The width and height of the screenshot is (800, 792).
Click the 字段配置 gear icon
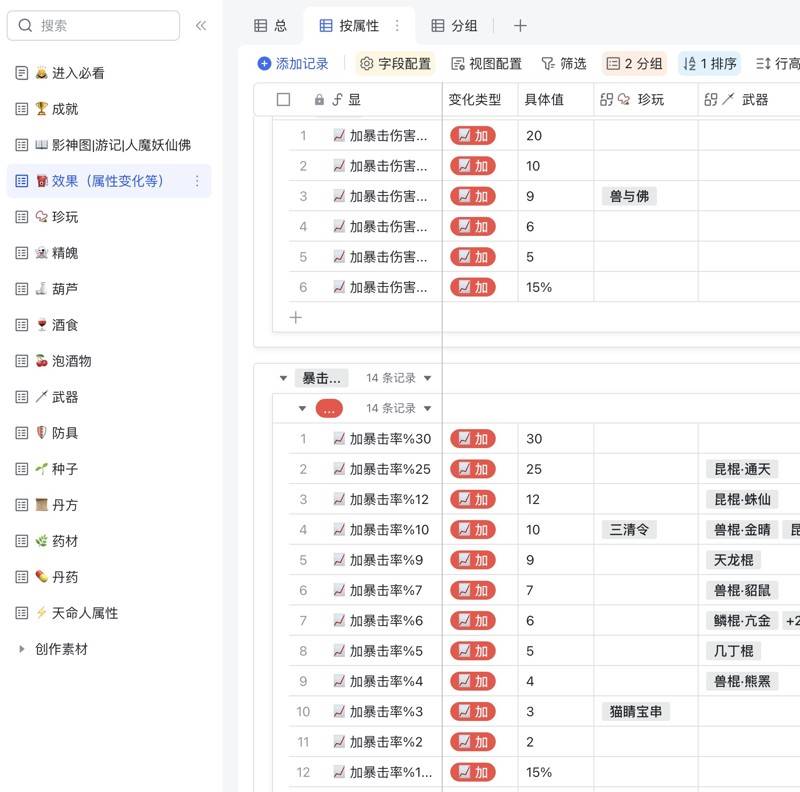(x=367, y=64)
